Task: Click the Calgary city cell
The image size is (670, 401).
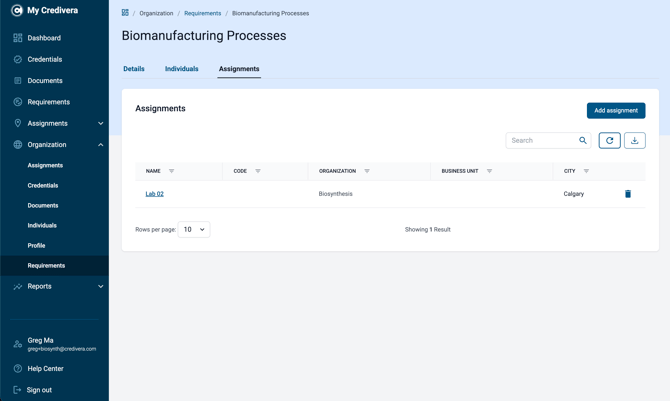Action: coord(573,194)
